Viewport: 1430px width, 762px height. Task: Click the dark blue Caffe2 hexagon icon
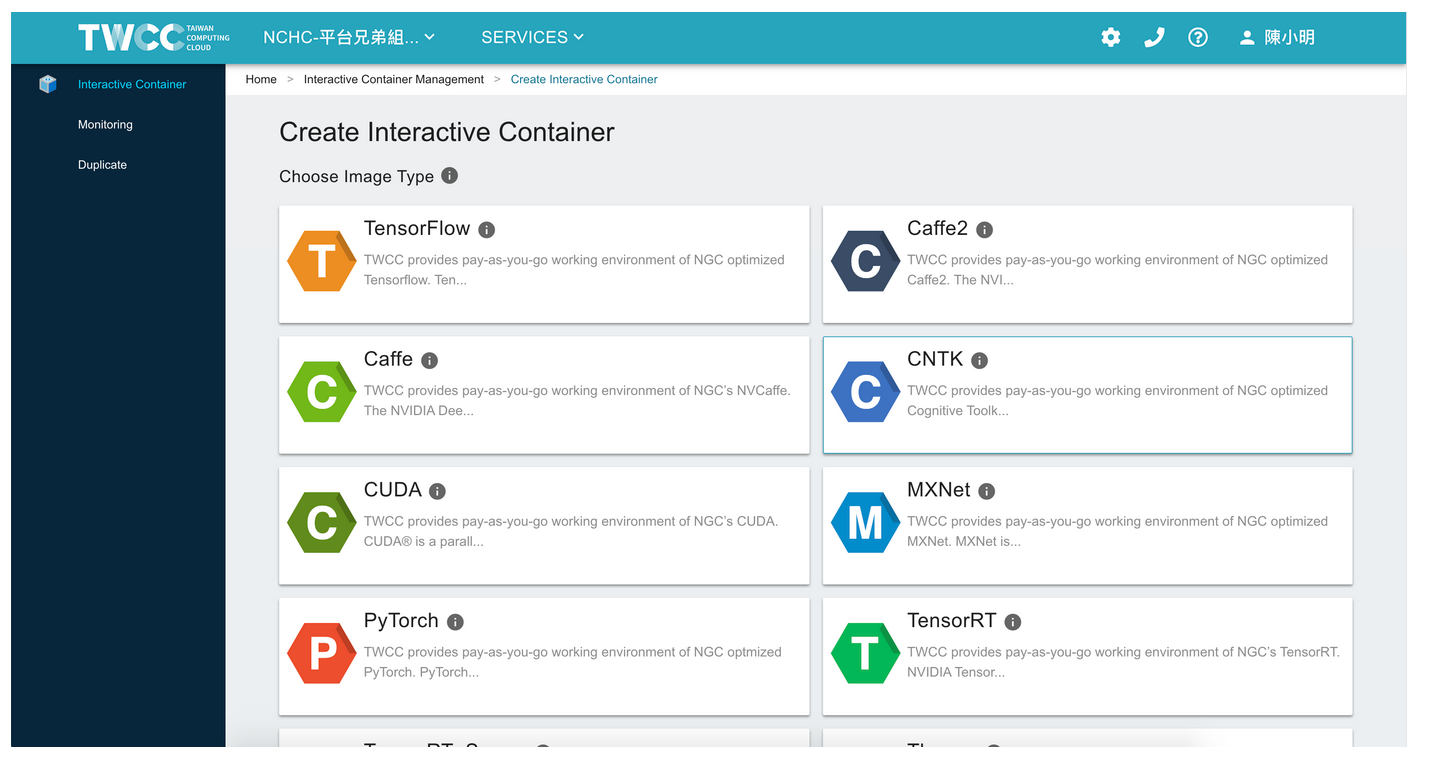(865, 261)
